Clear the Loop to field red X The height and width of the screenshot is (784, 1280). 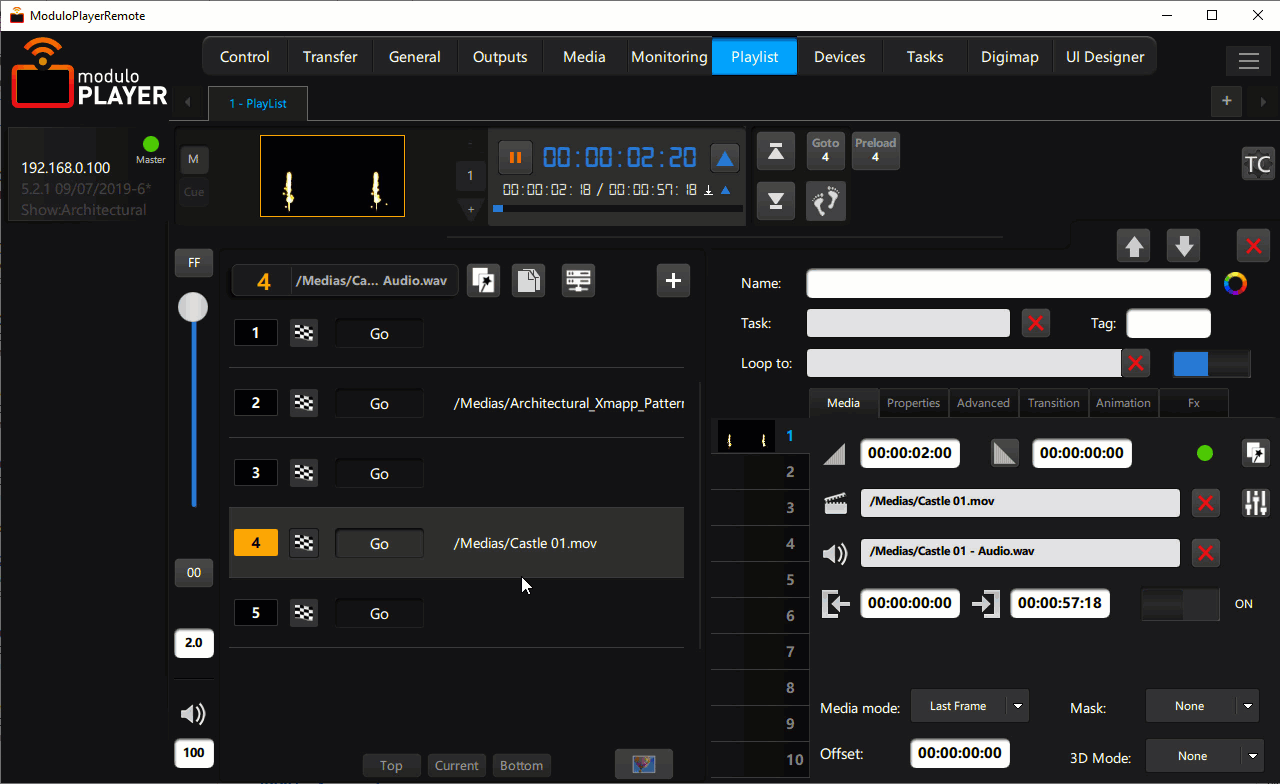tap(1135, 363)
